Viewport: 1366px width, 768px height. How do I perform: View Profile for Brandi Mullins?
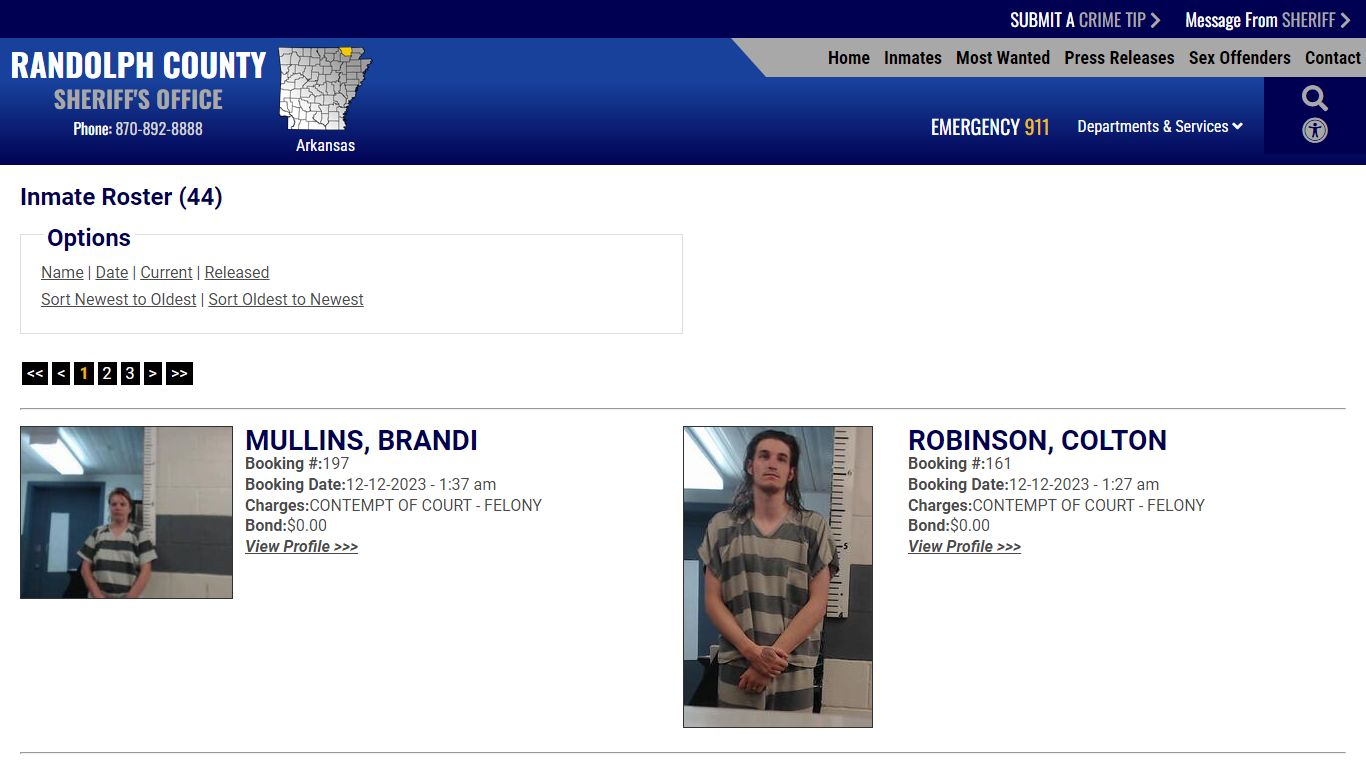tap(301, 546)
